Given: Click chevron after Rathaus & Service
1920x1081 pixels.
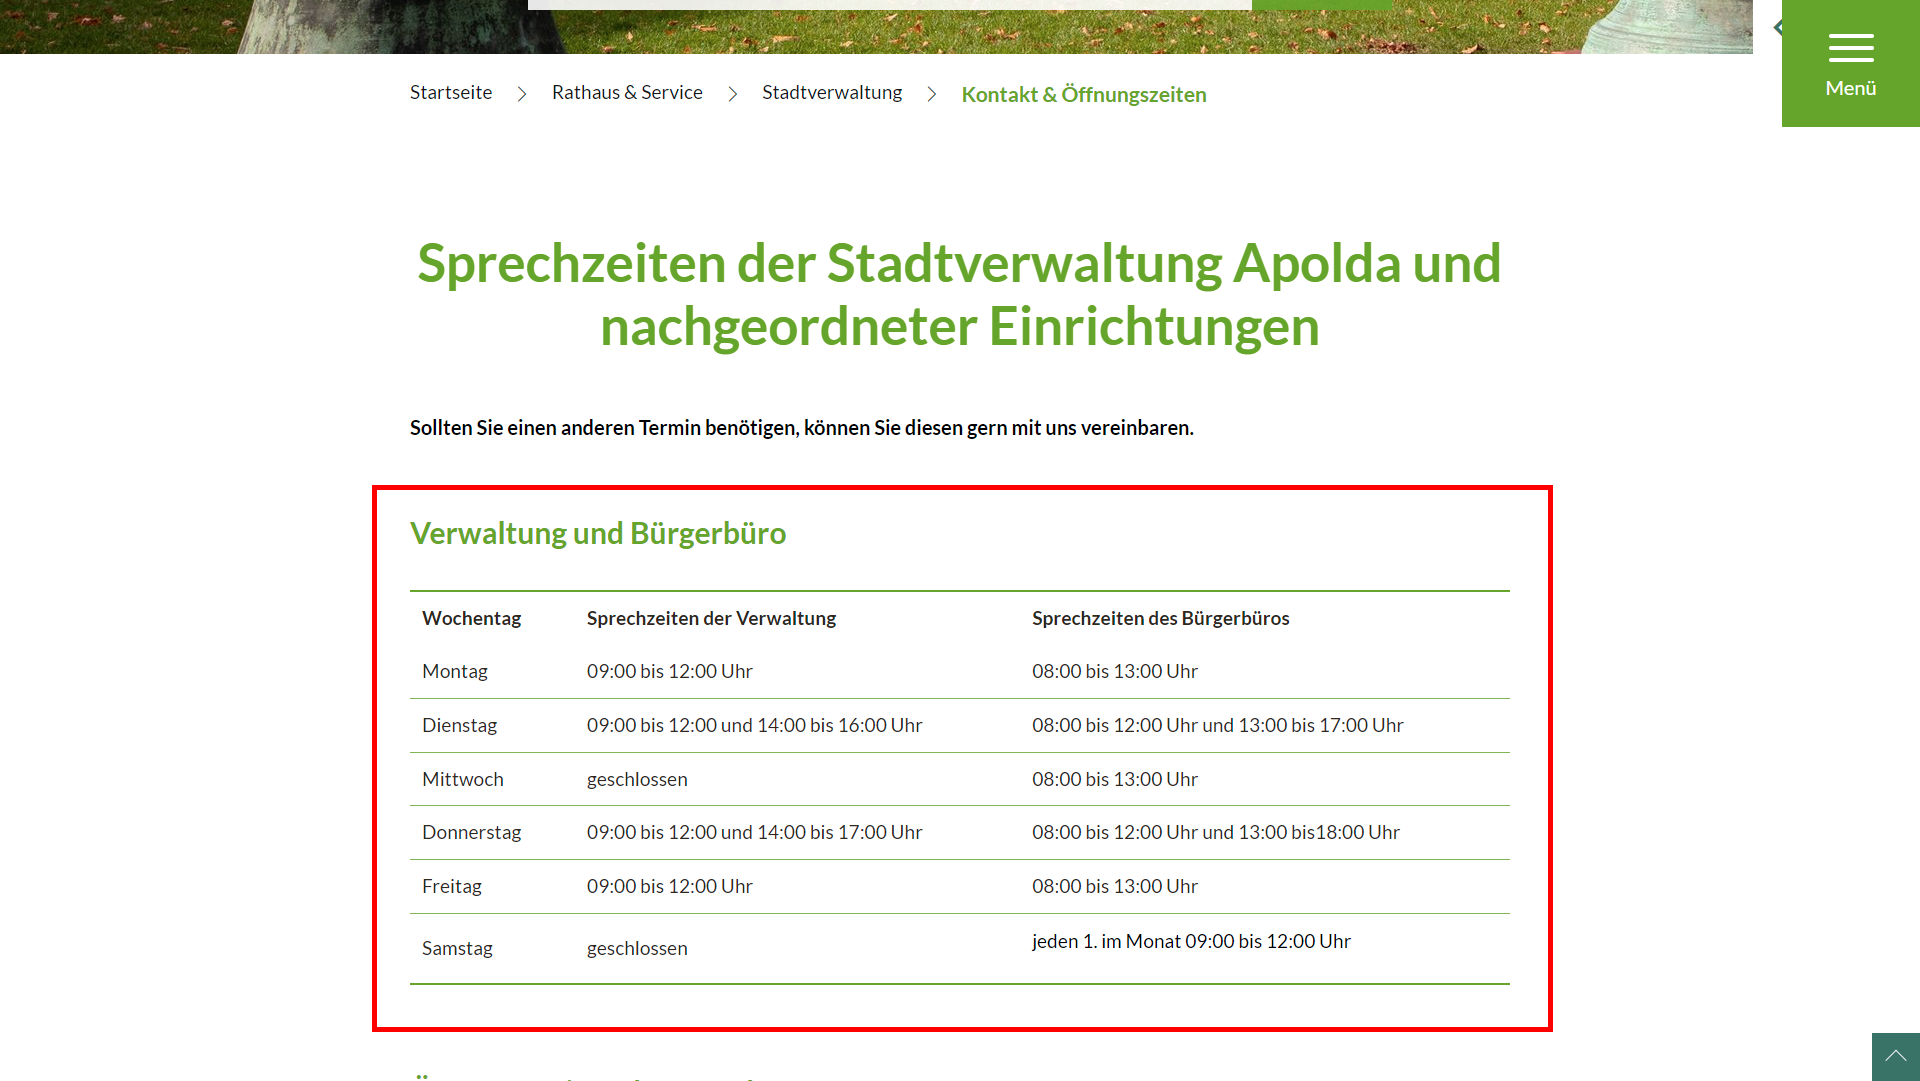Looking at the screenshot, I should point(733,94).
